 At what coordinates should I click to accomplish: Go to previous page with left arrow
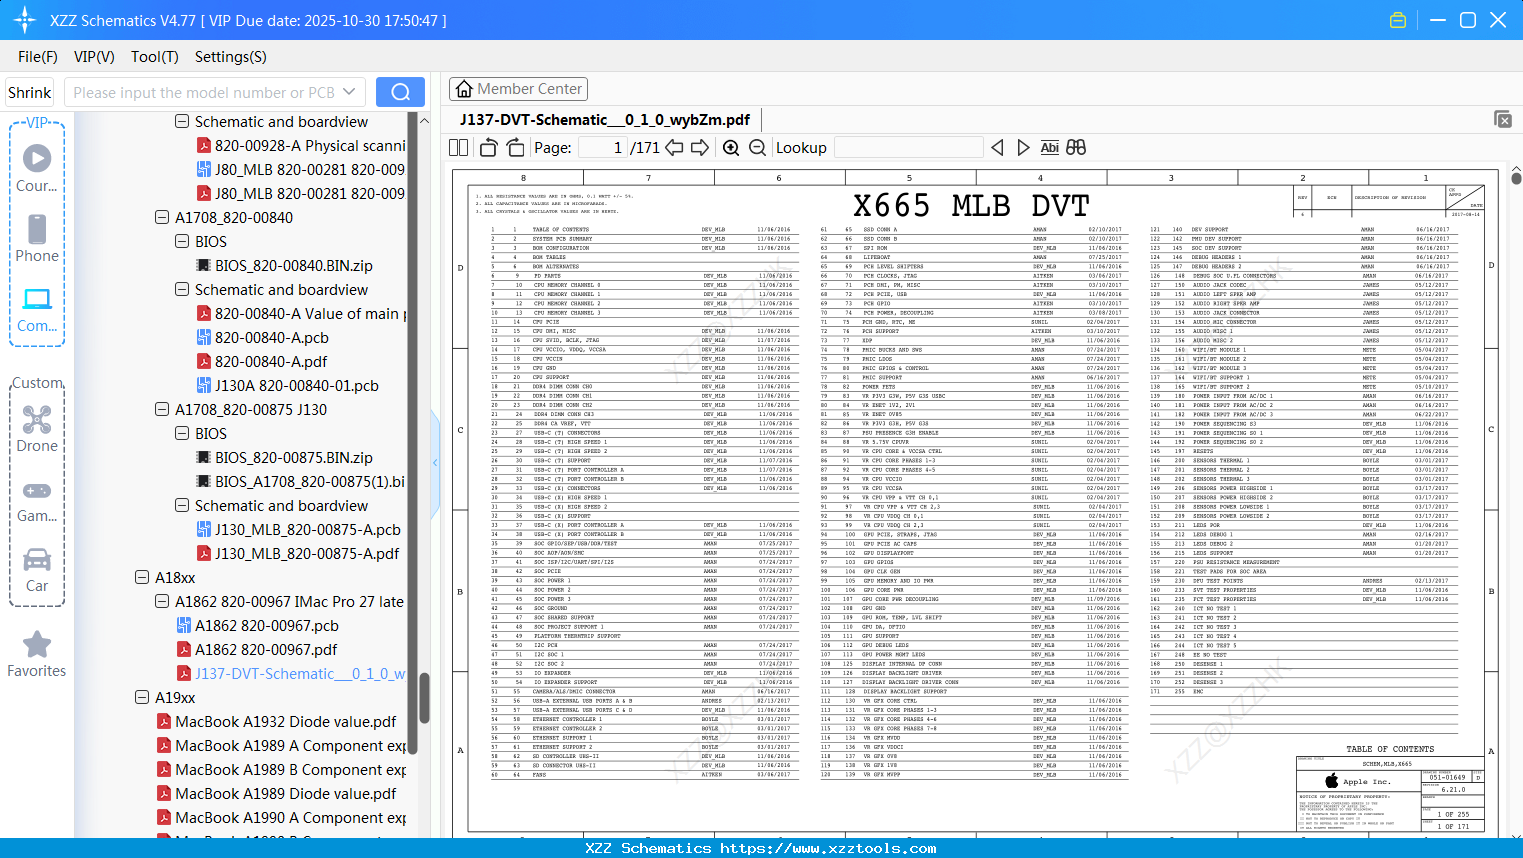(675, 148)
